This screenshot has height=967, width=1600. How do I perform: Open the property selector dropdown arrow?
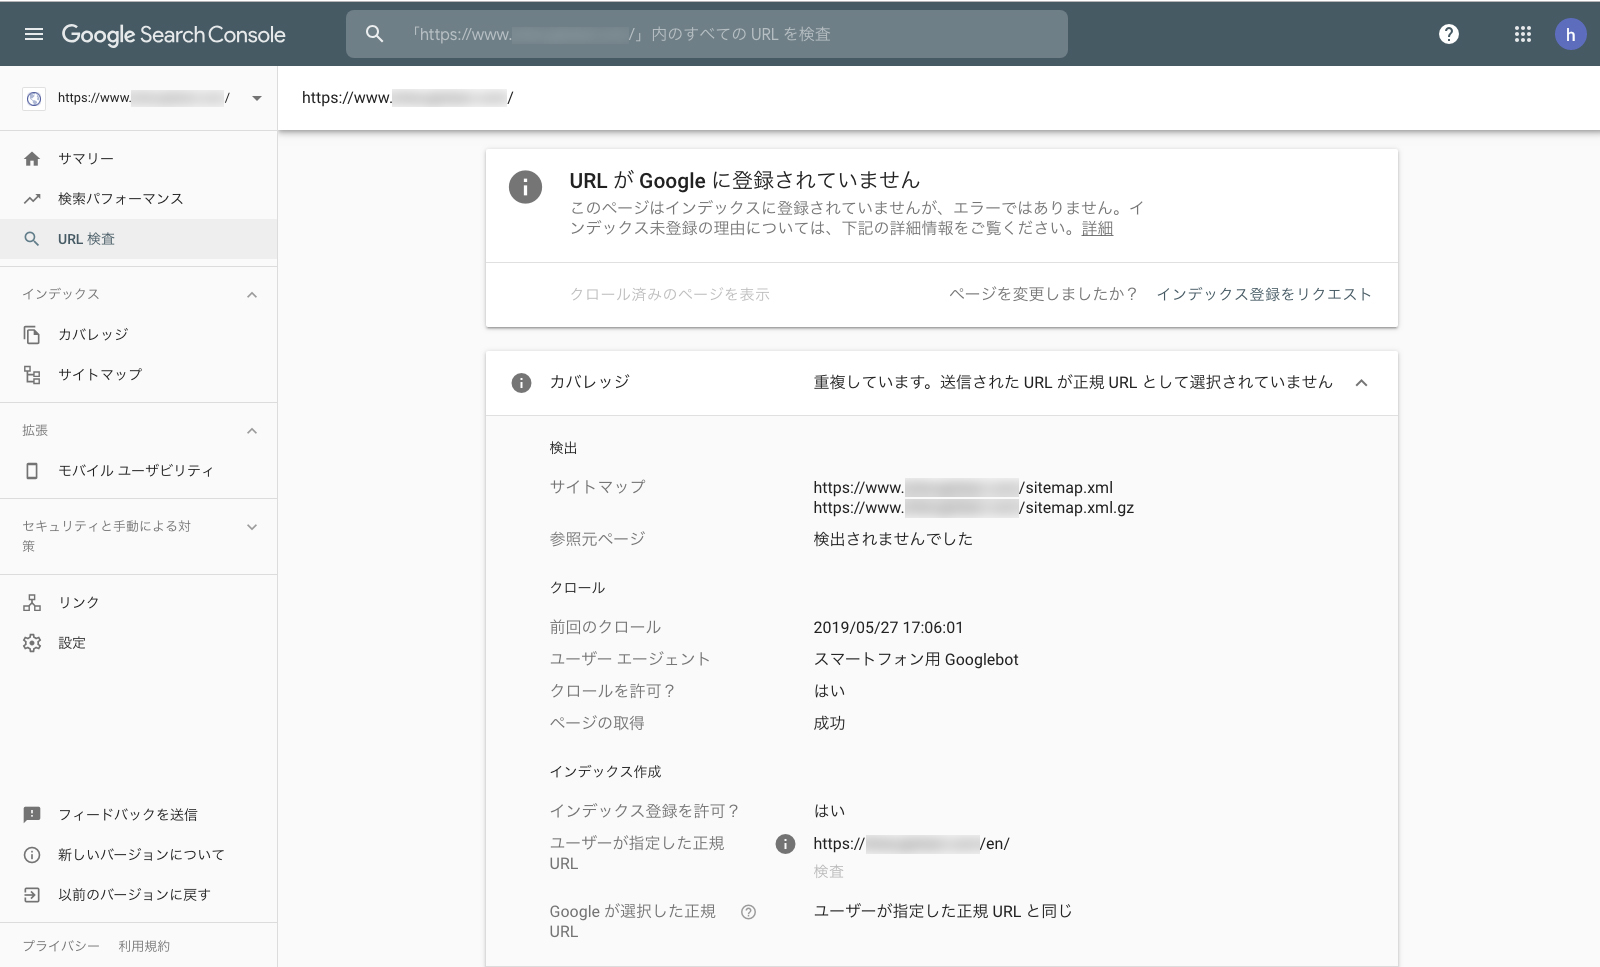tap(257, 98)
